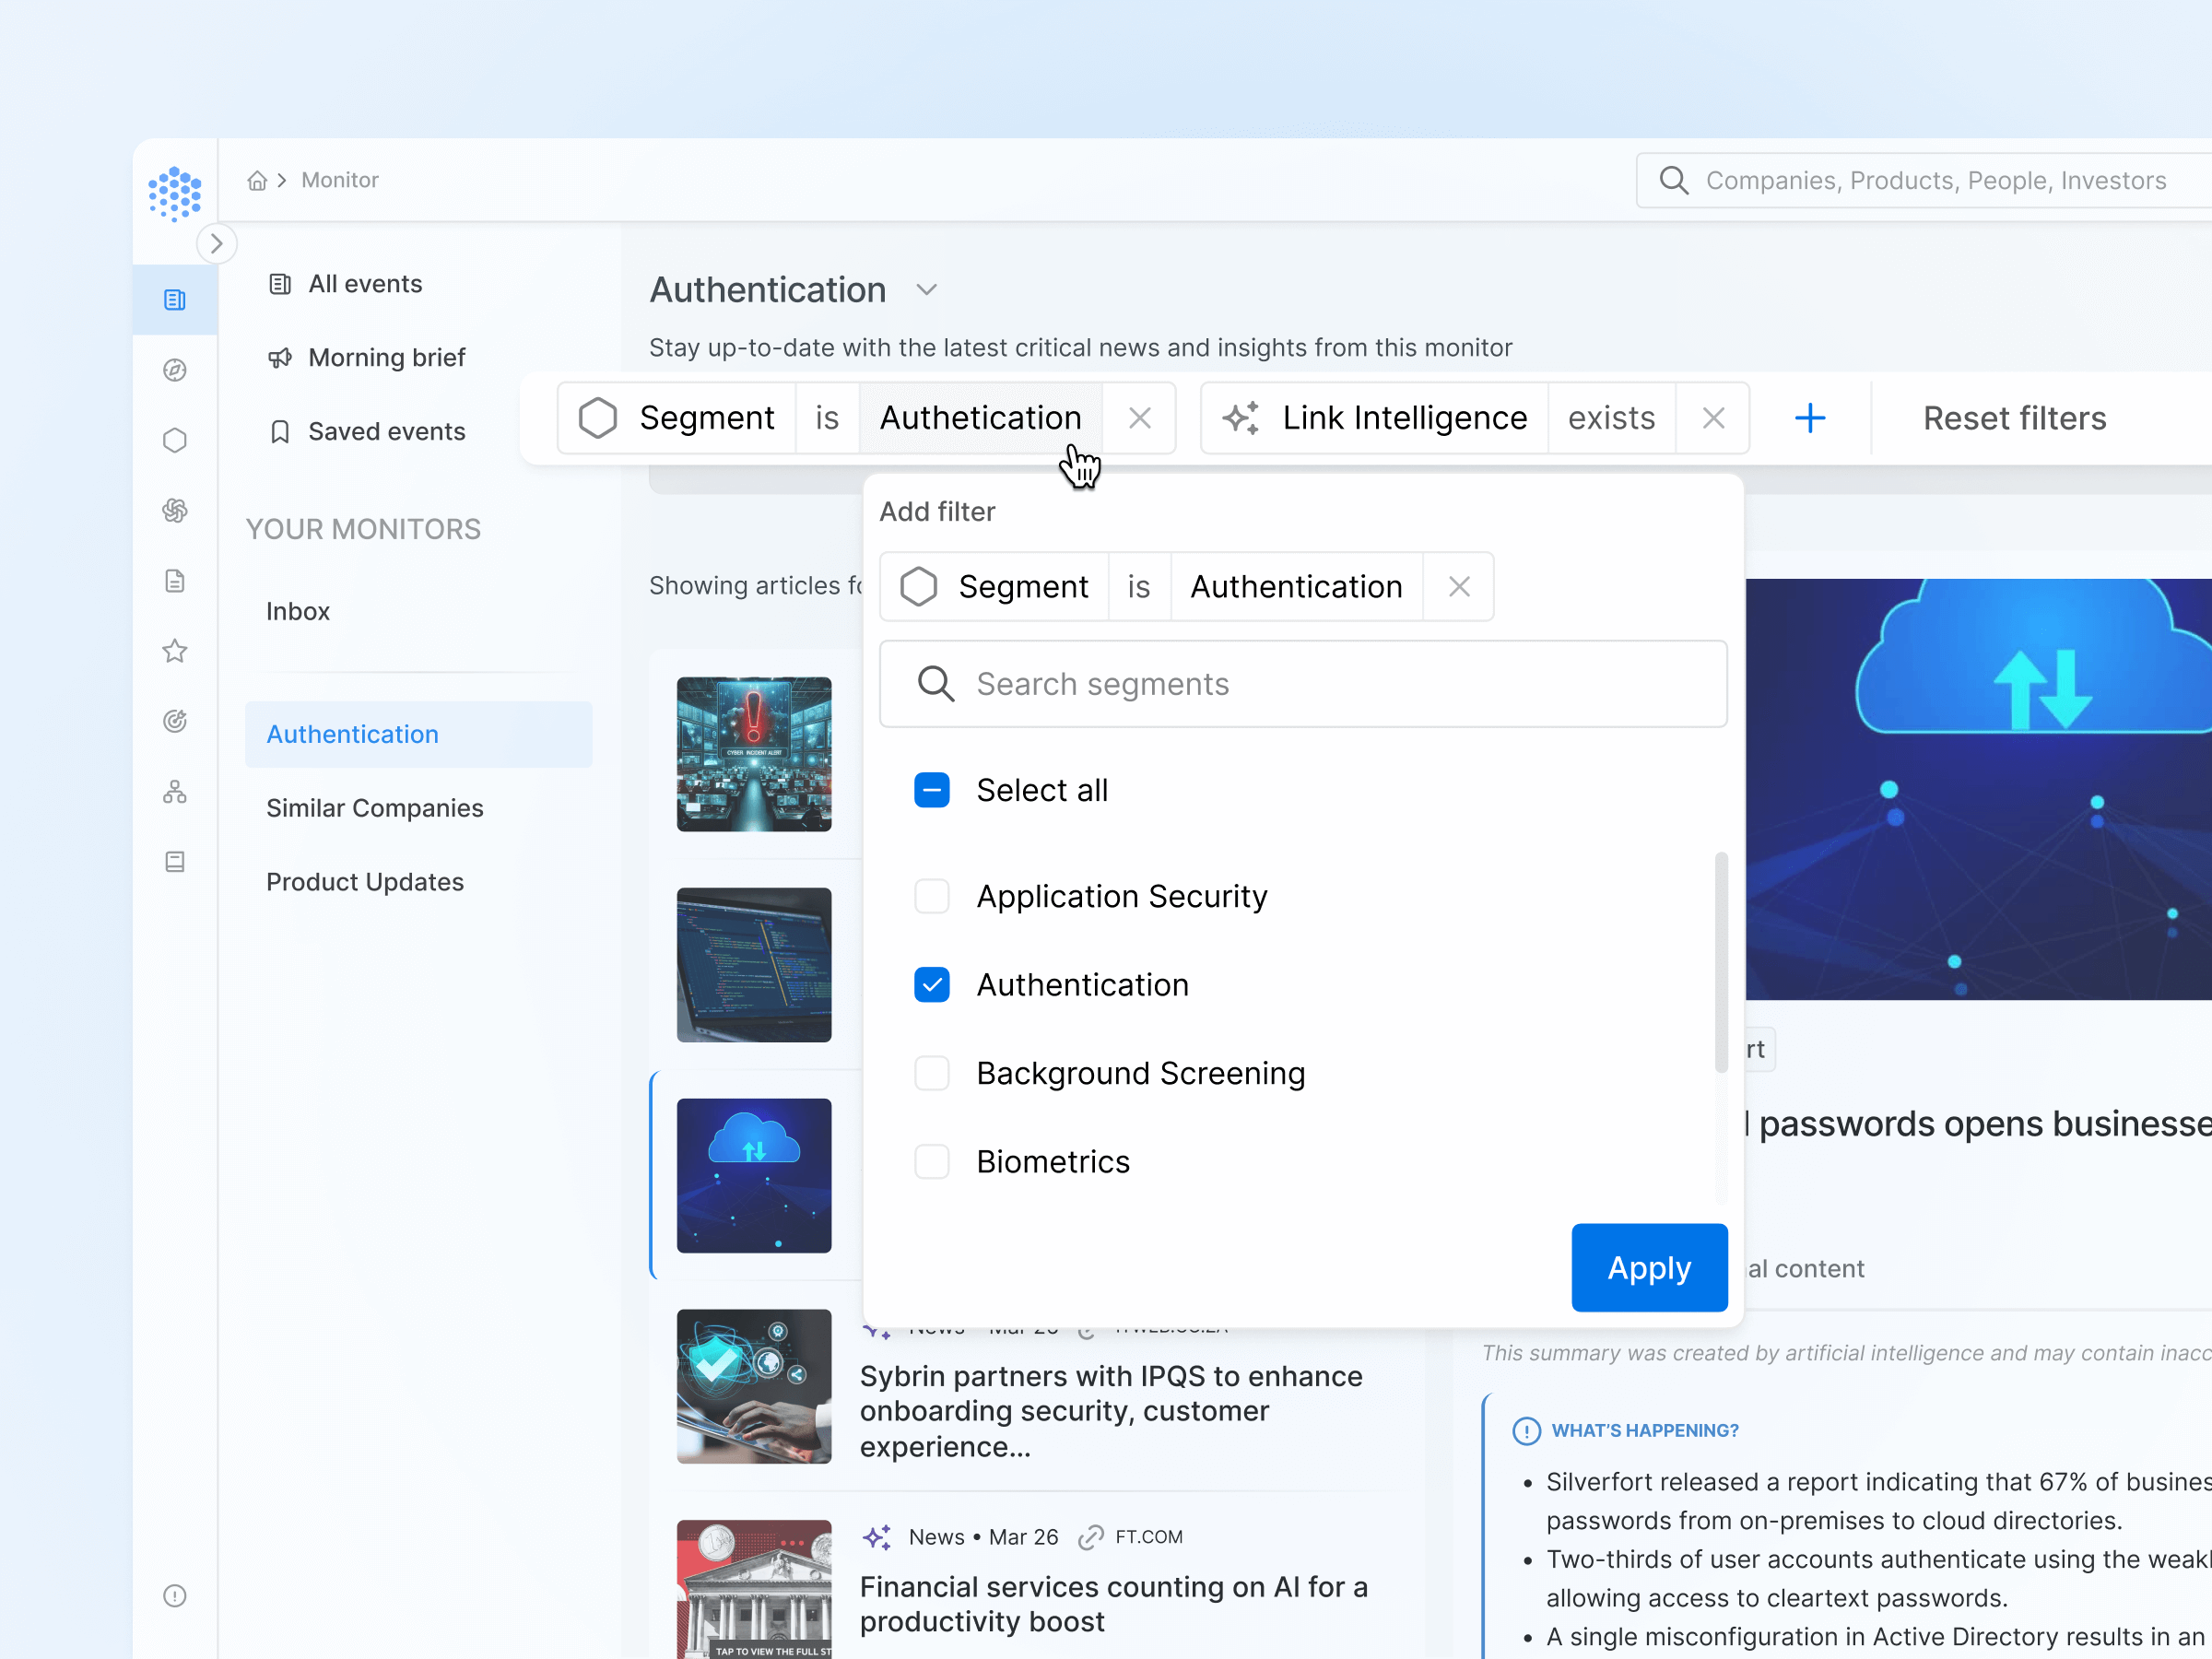The height and width of the screenshot is (1659, 2212).
Task: Open Link Intelligence filter field
Action: coord(1404,418)
